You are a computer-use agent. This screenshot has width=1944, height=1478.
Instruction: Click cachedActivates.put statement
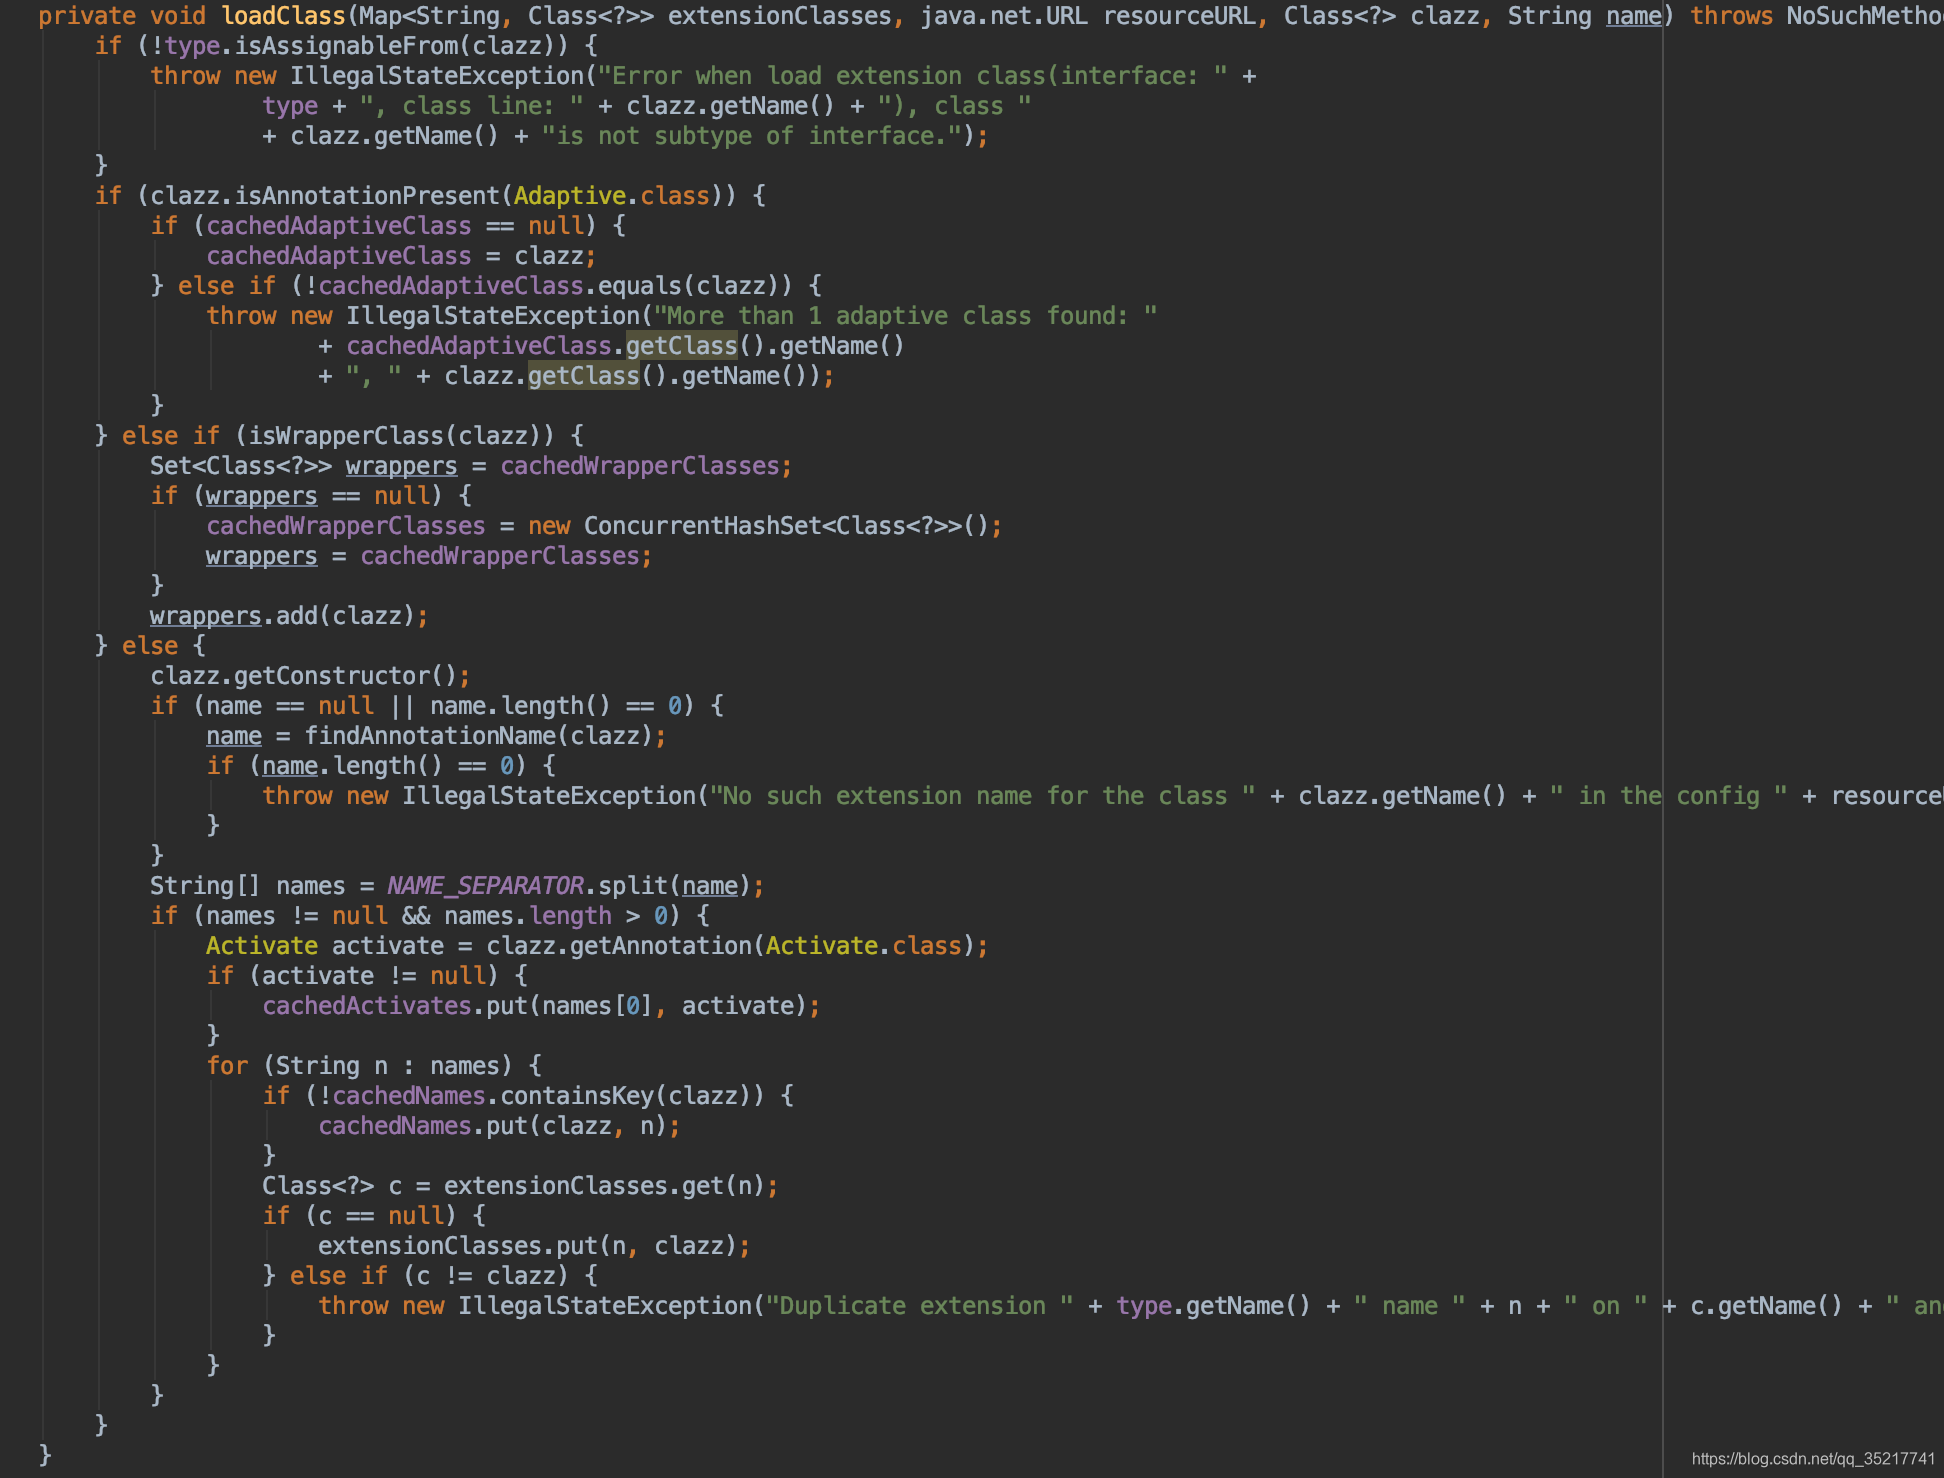pos(541,1006)
